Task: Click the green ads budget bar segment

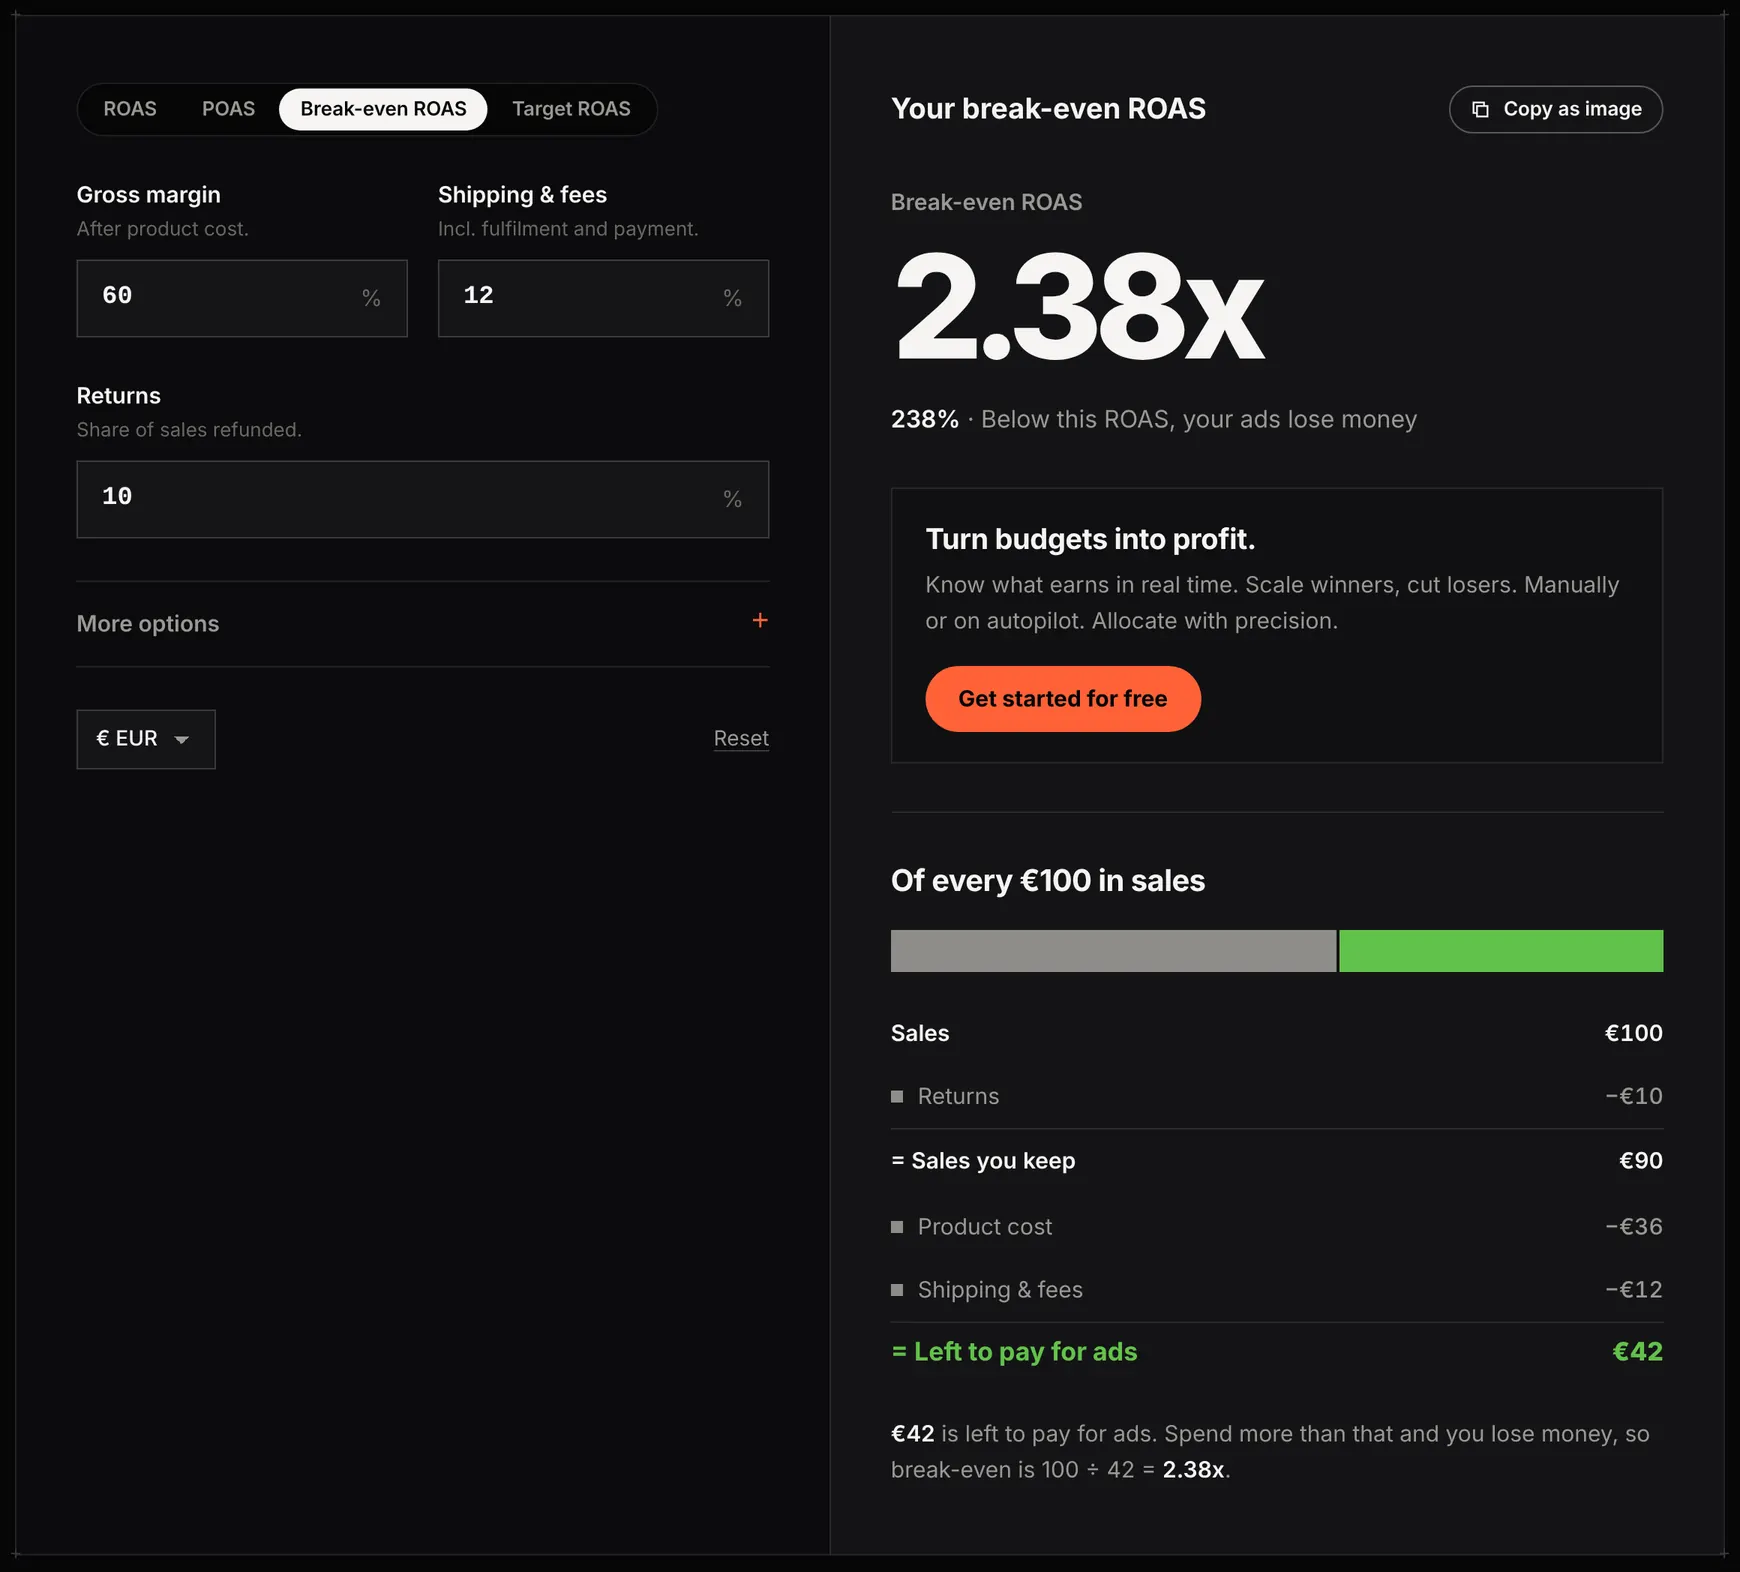Action: (x=1501, y=951)
